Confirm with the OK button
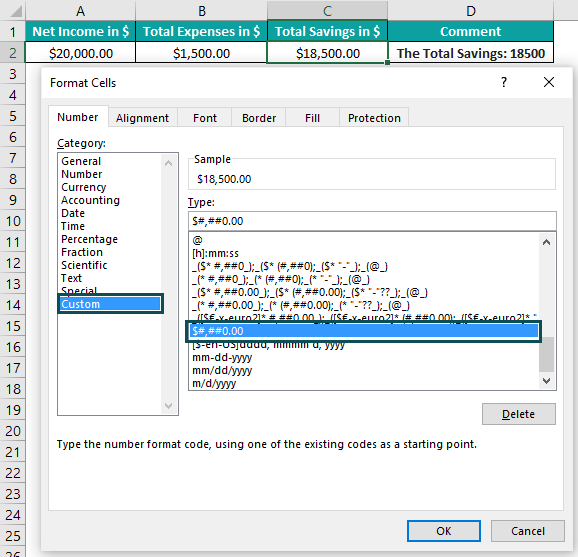Image resolution: width=578 pixels, height=557 pixels. click(x=443, y=531)
